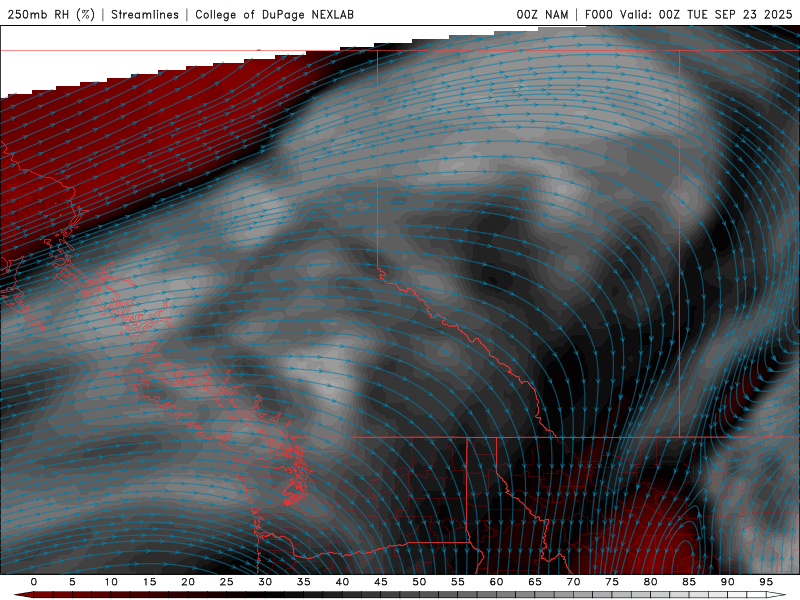
Task: Click the colorbar tick label "0"
Action: click(x=34, y=582)
